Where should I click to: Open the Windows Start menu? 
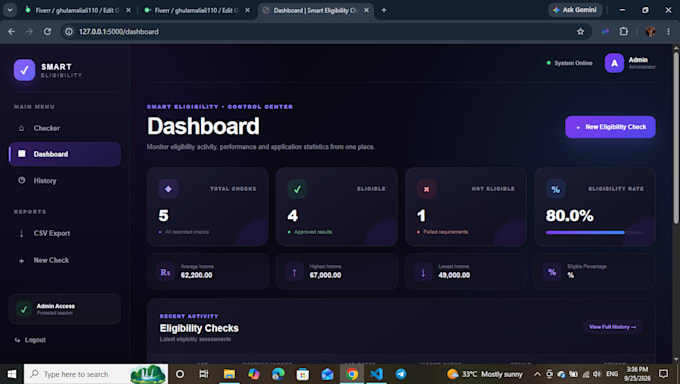[x=12, y=374]
